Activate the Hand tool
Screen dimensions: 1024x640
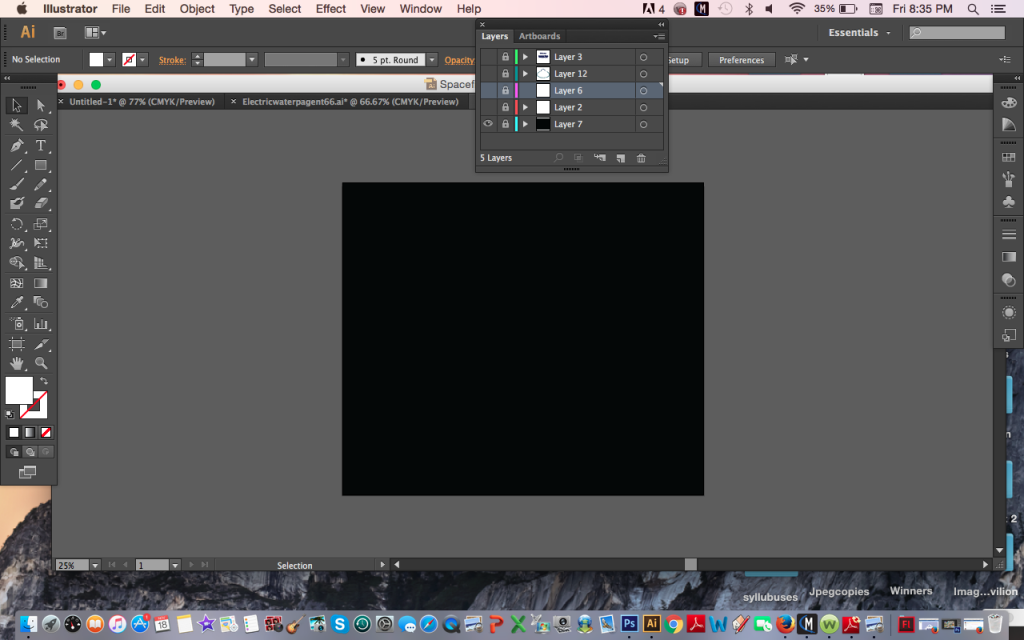click(x=17, y=363)
